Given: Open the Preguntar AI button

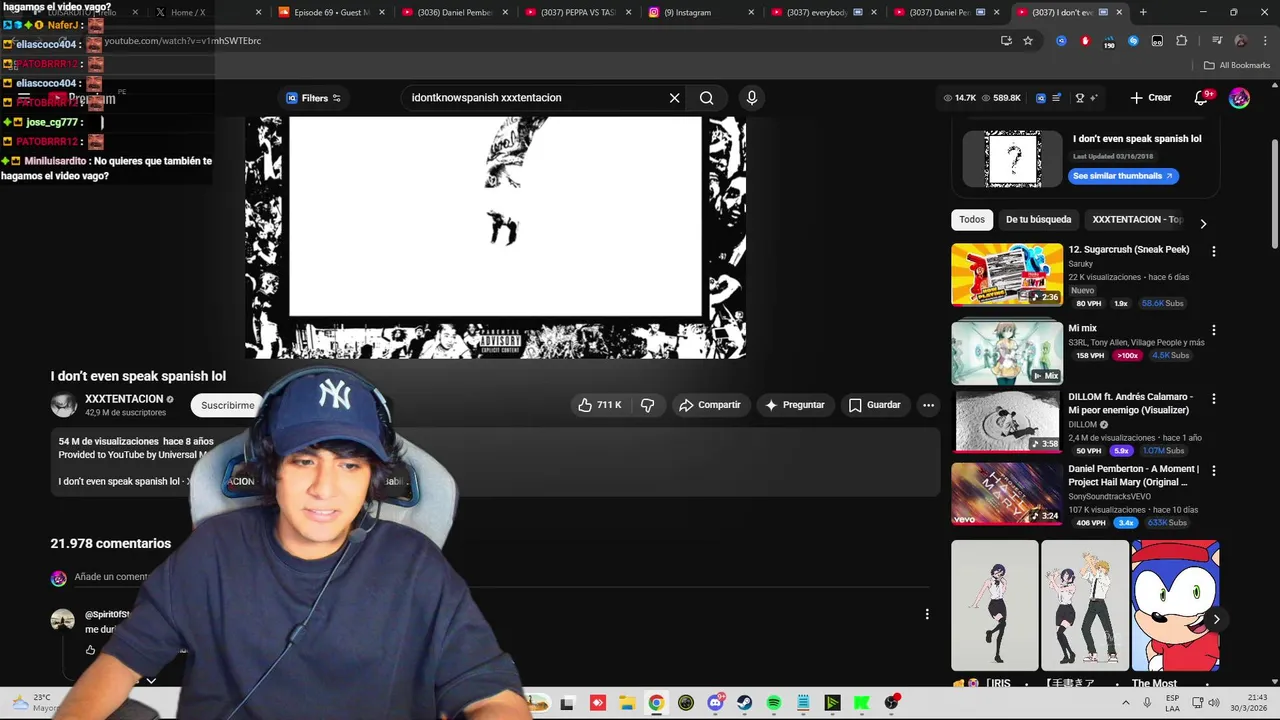Looking at the screenshot, I should (795, 405).
